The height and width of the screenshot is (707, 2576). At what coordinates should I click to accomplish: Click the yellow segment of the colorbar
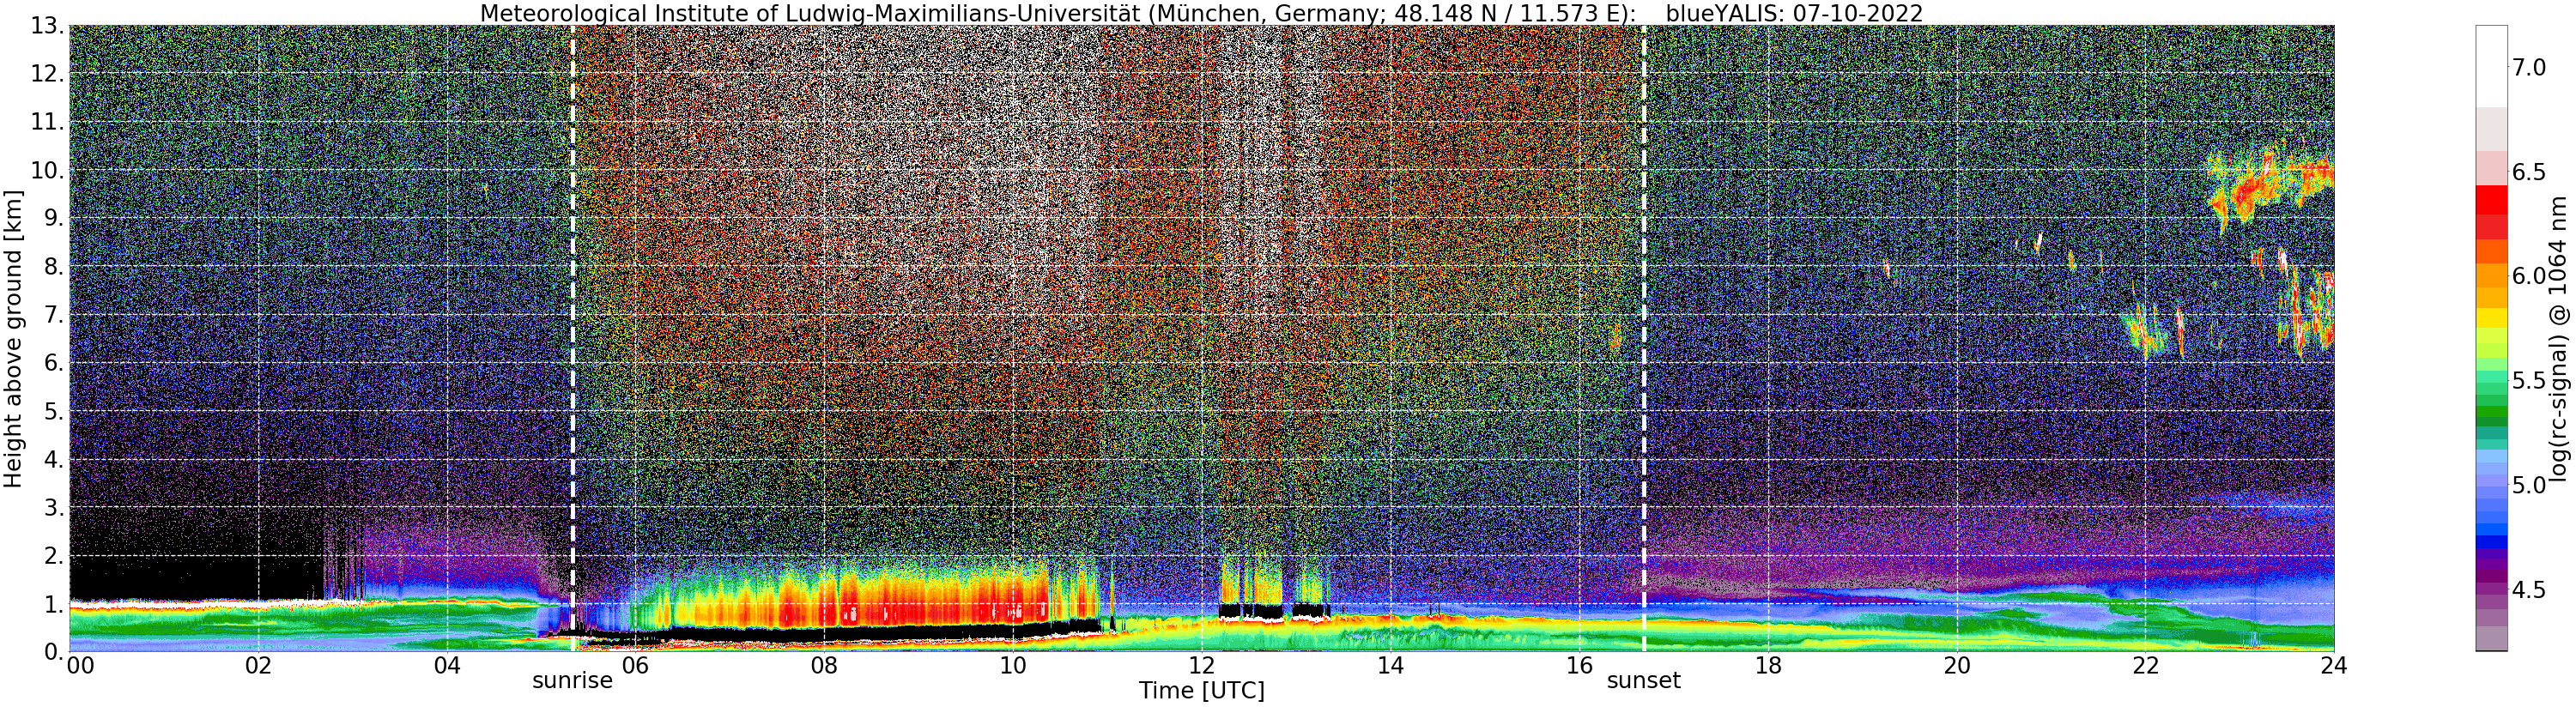(x=2491, y=318)
